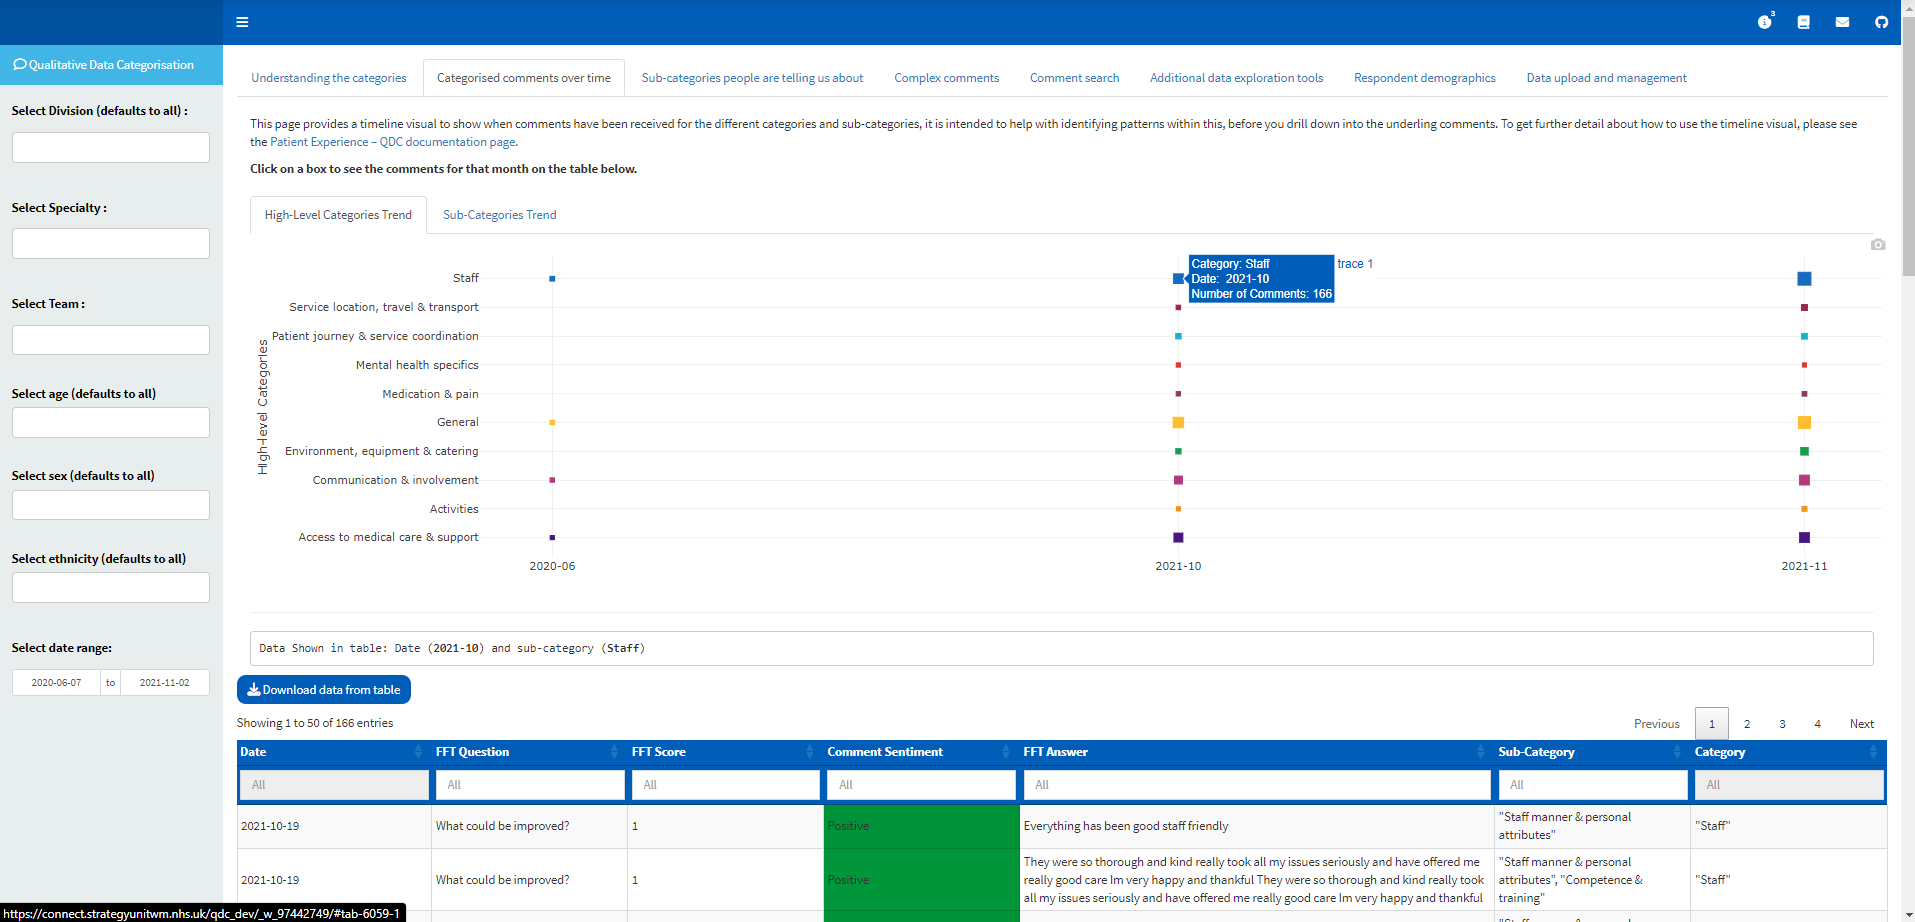This screenshot has width=1915, height=922.
Task: Switch to the Sub-Categories Trend tab
Action: coord(499,214)
